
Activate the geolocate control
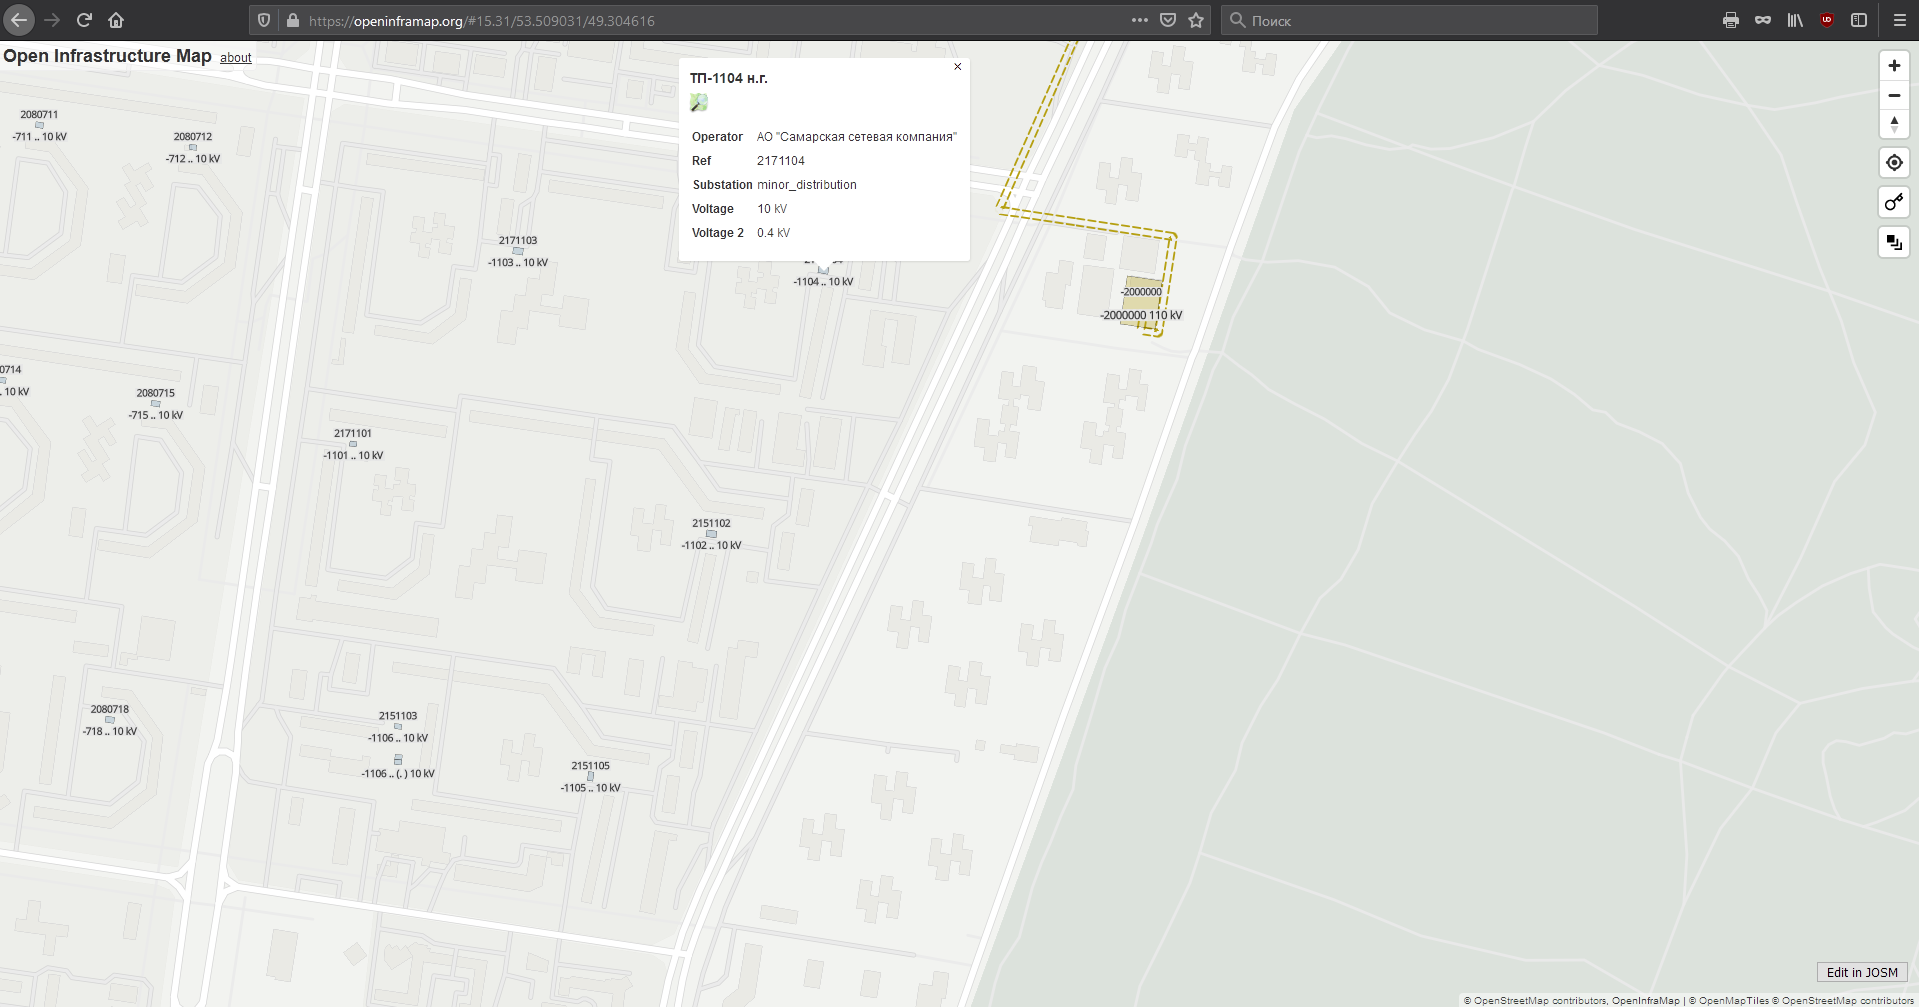(x=1892, y=162)
